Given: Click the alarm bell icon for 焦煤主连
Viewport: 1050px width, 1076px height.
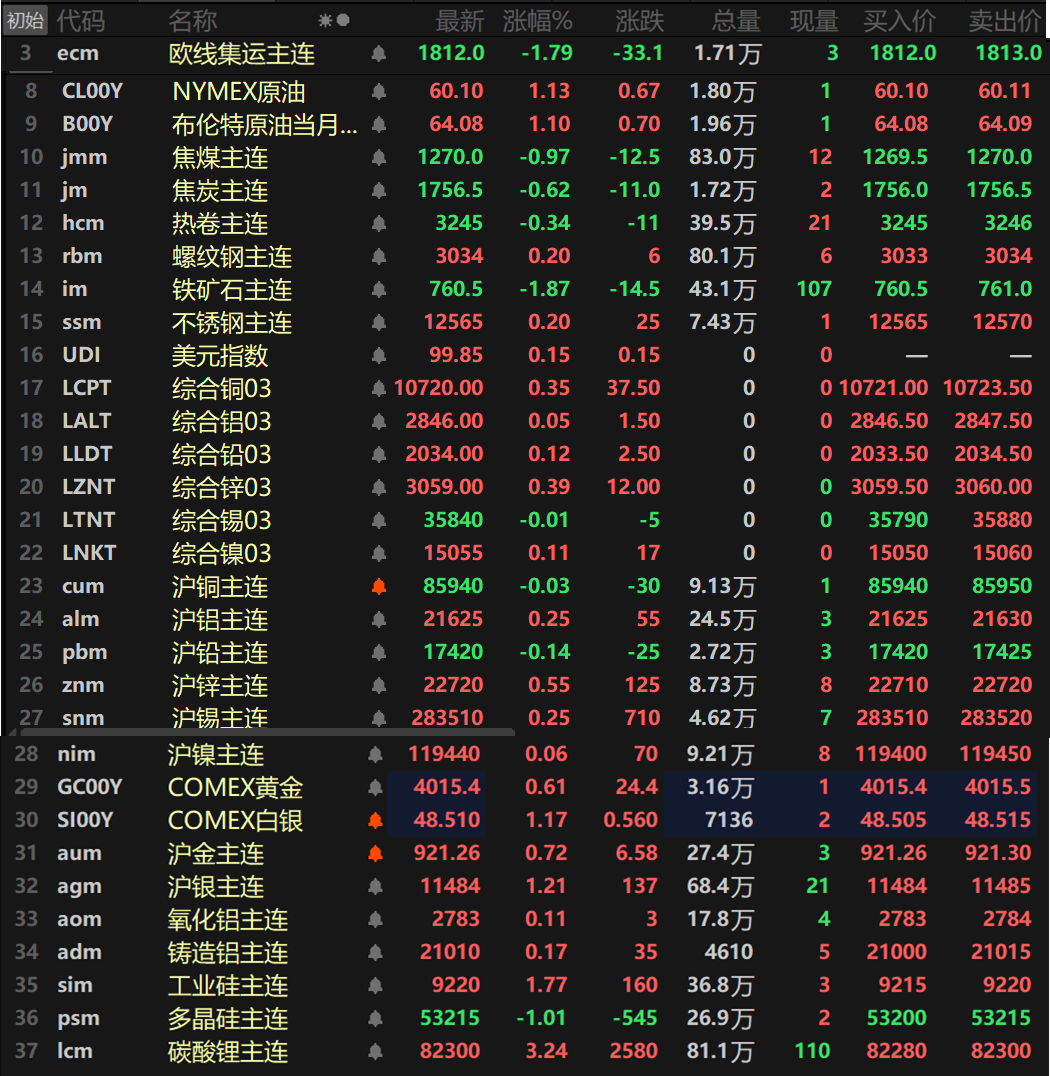Looking at the screenshot, I should coord(377,157).
